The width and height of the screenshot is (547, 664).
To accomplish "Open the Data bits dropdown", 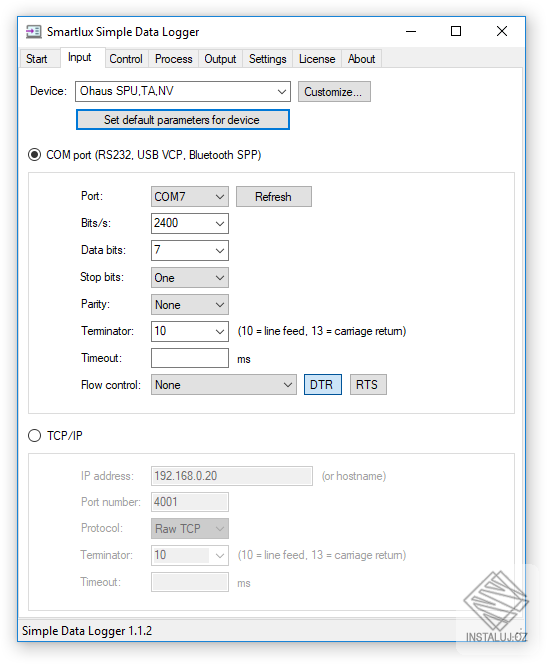I will tap(190, 250).
